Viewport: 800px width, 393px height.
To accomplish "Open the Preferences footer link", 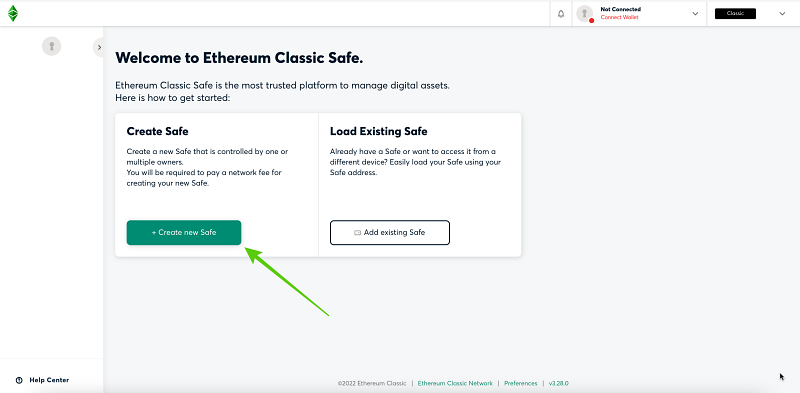I will 520,383.
